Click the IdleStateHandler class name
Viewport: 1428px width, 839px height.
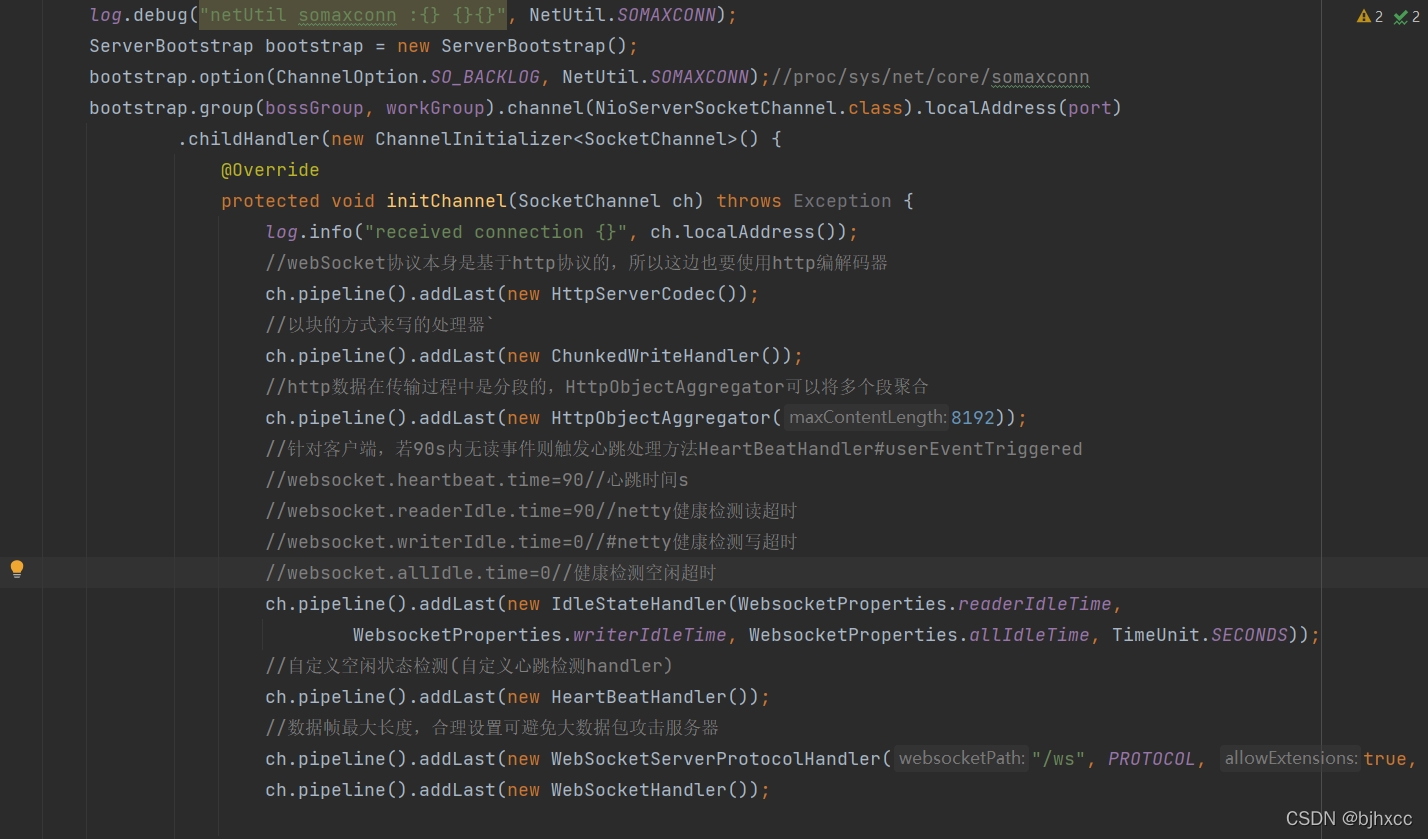[639, 603]
